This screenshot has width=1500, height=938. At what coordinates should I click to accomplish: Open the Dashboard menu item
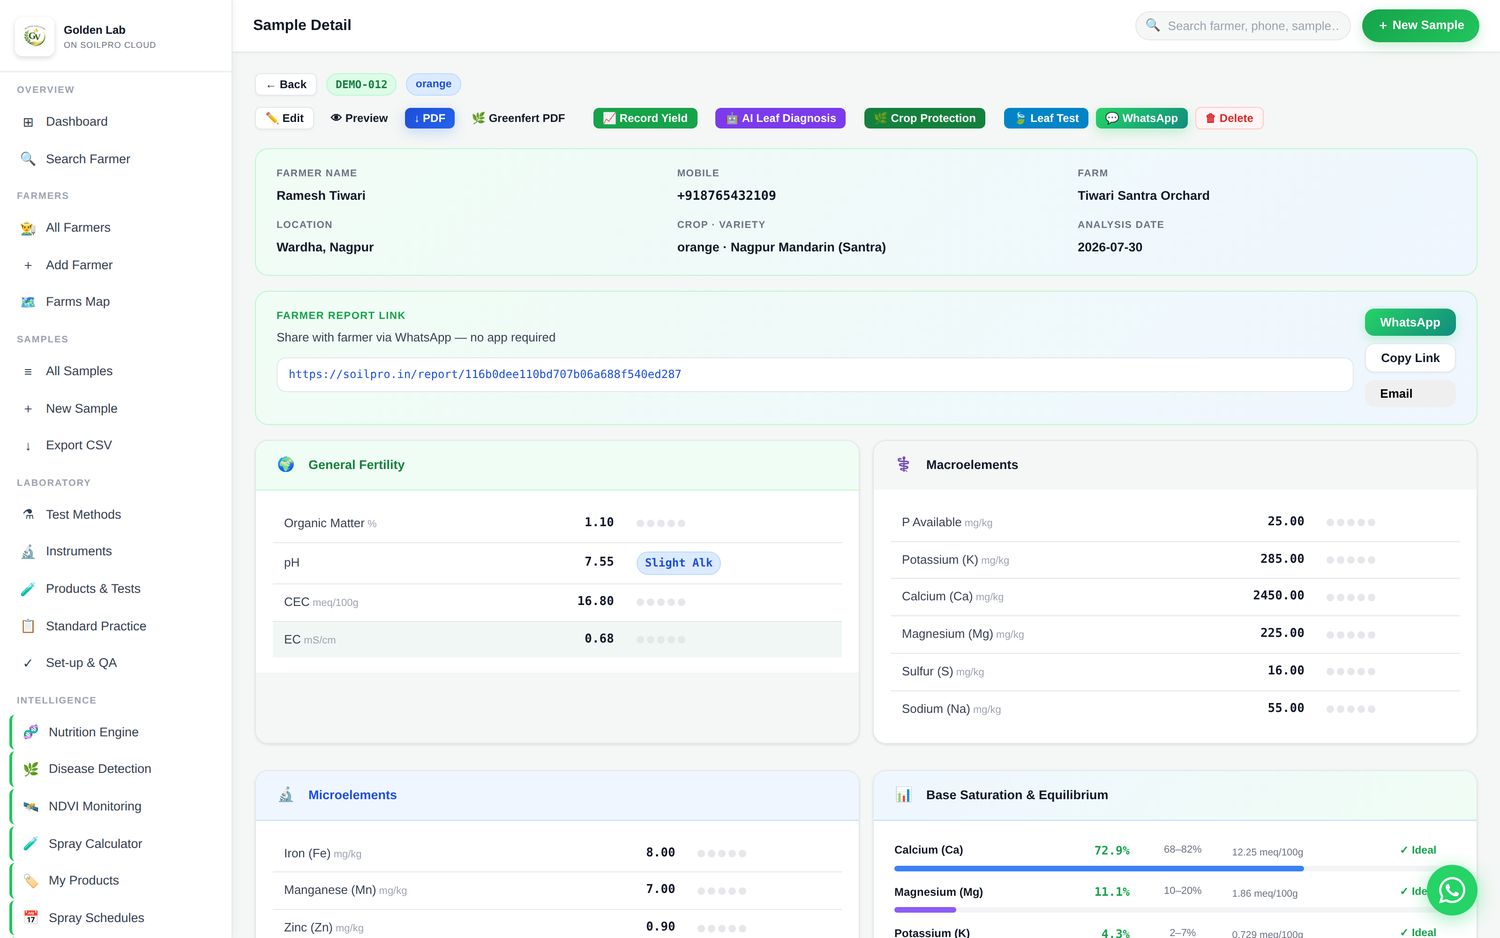[116, 122]
